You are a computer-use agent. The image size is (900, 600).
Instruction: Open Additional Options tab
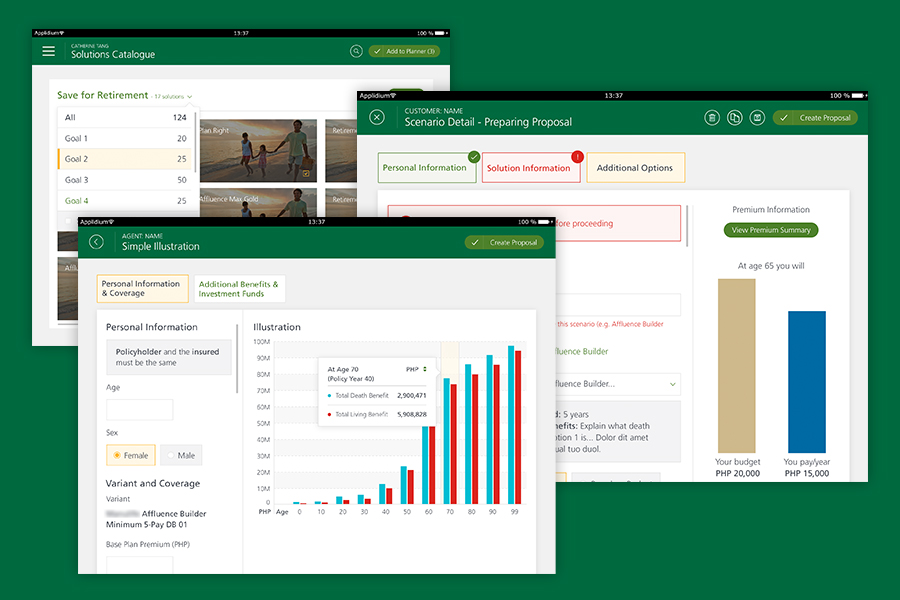click(635, 168)
